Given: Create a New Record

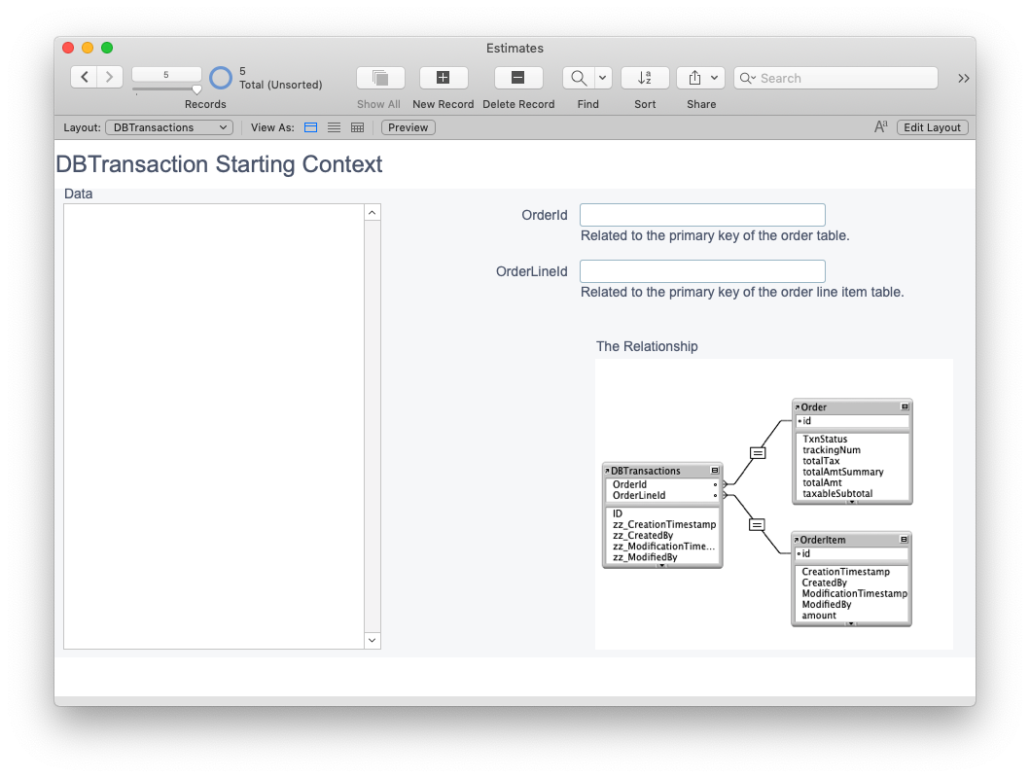Looking at the screenshot, I should [x=443, y=77].
